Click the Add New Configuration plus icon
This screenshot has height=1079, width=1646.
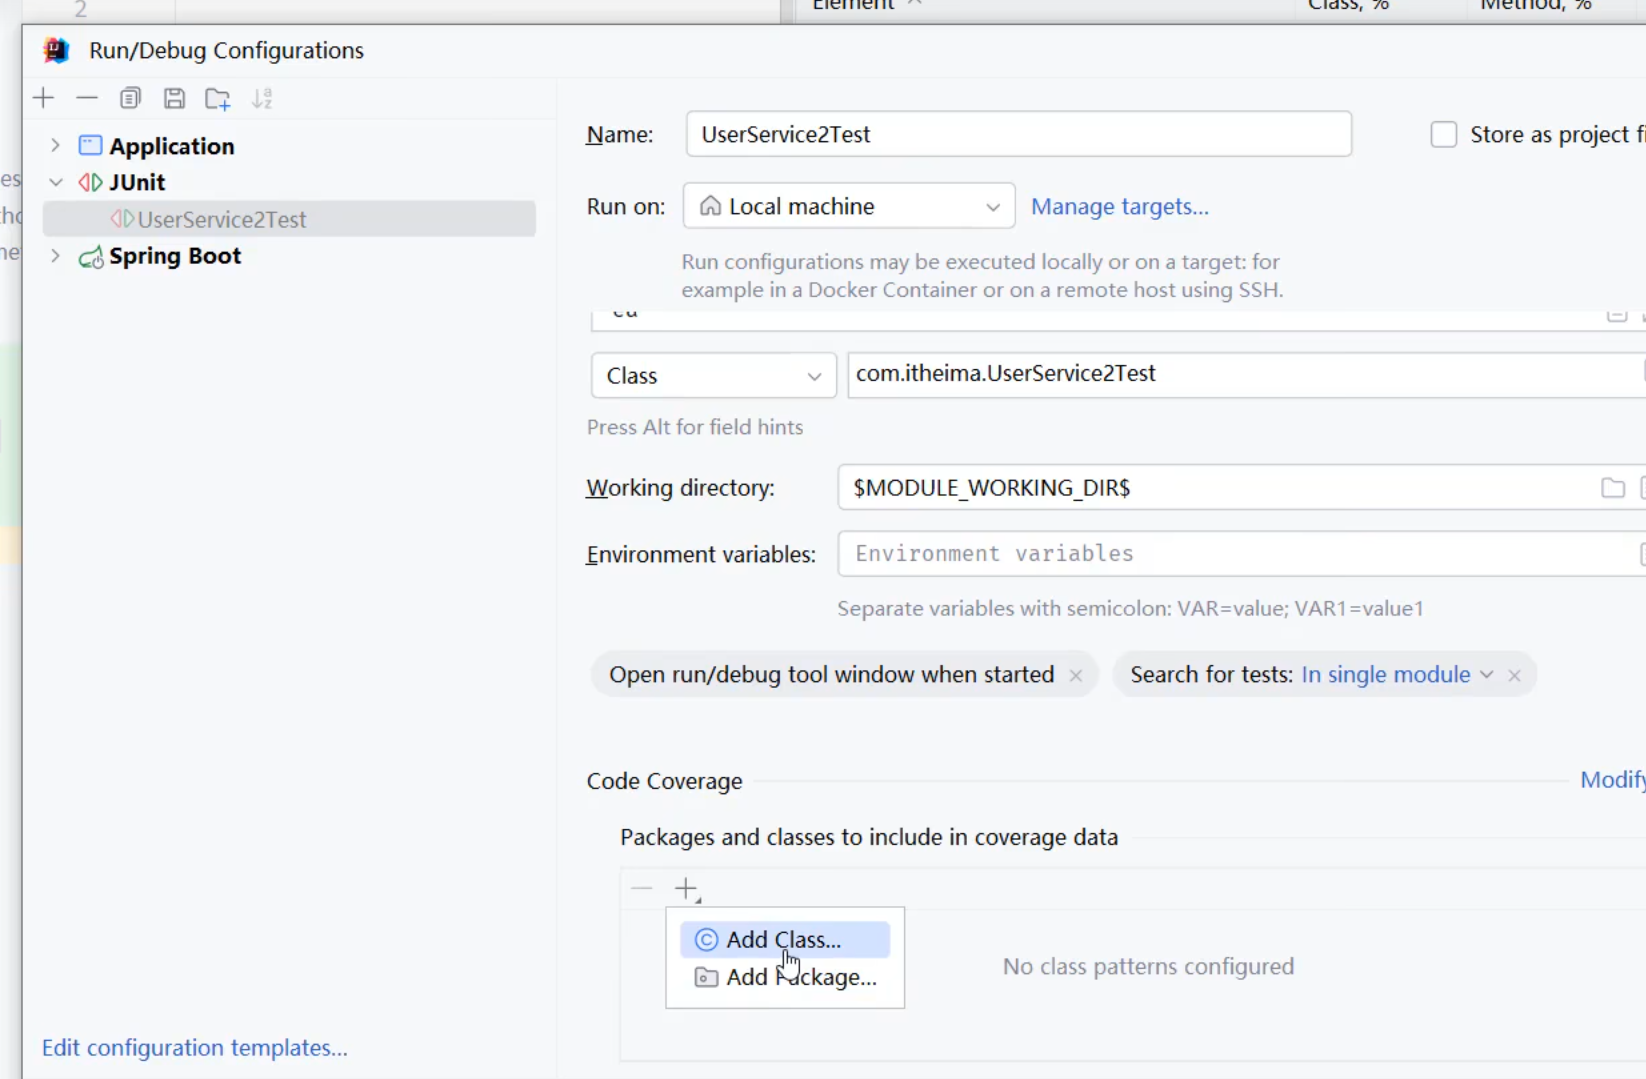pos(43,98)
